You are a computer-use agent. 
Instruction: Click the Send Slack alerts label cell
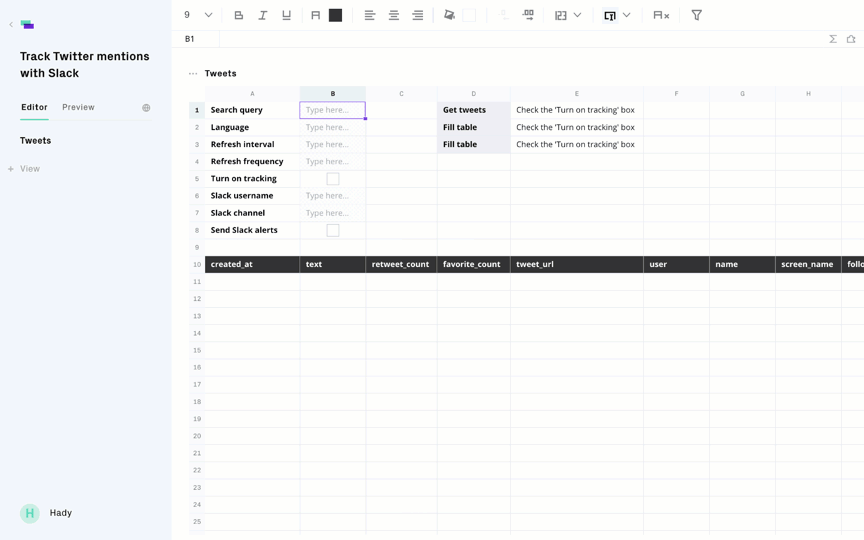(252, 230)
